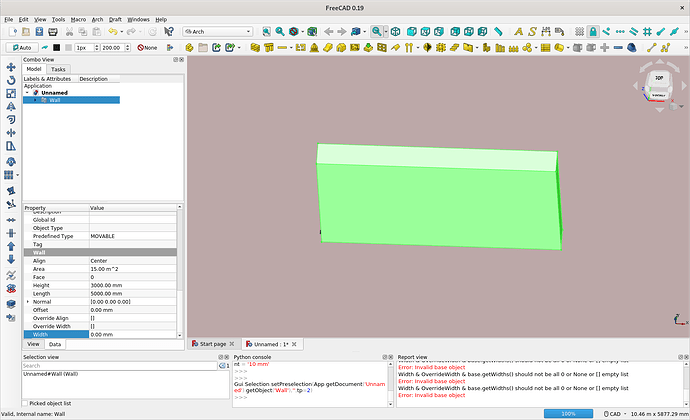Toggle the Auto group button
Viewport: 690px width, 420px height.
[x=22, y=48]
